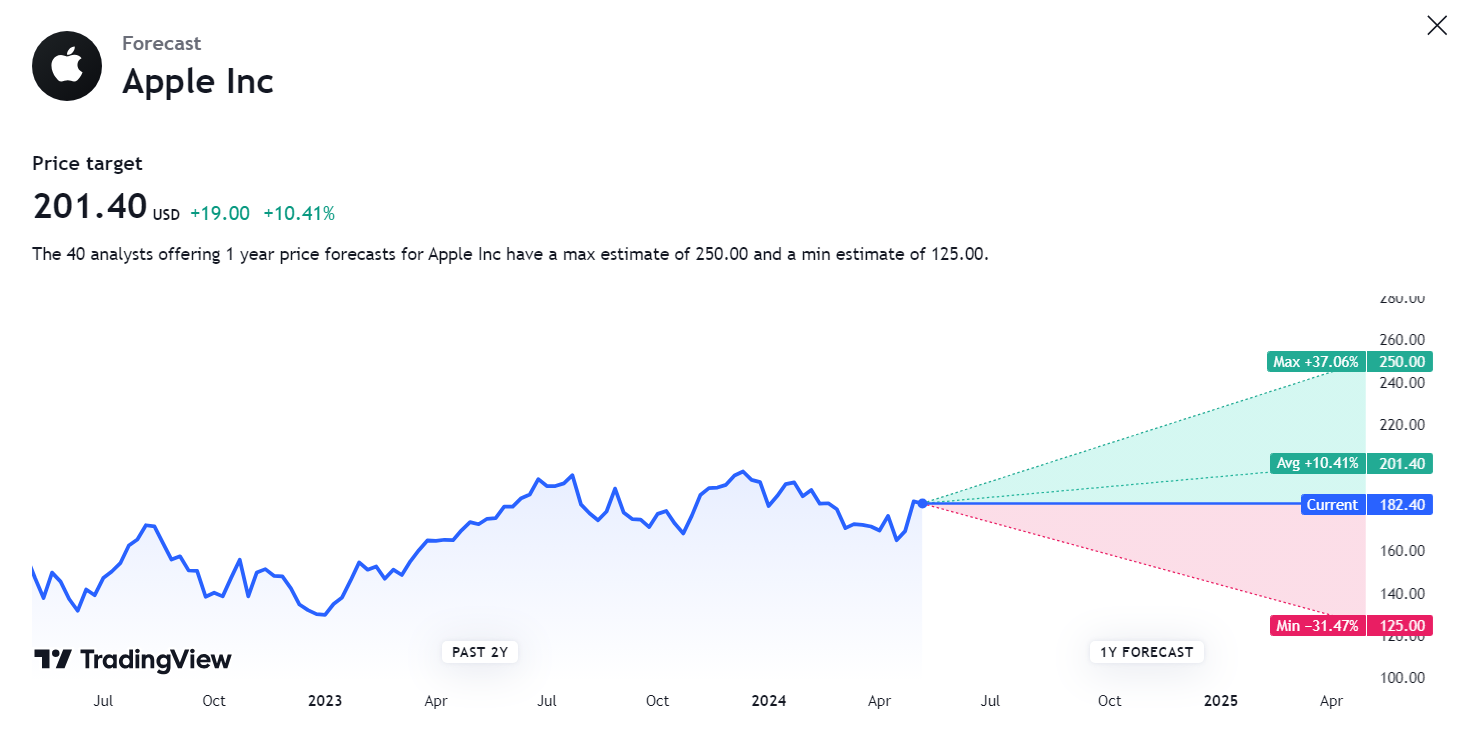1465x740 pixels.
Task: Click the 2024 label on time axis
Action: (769, 701)
